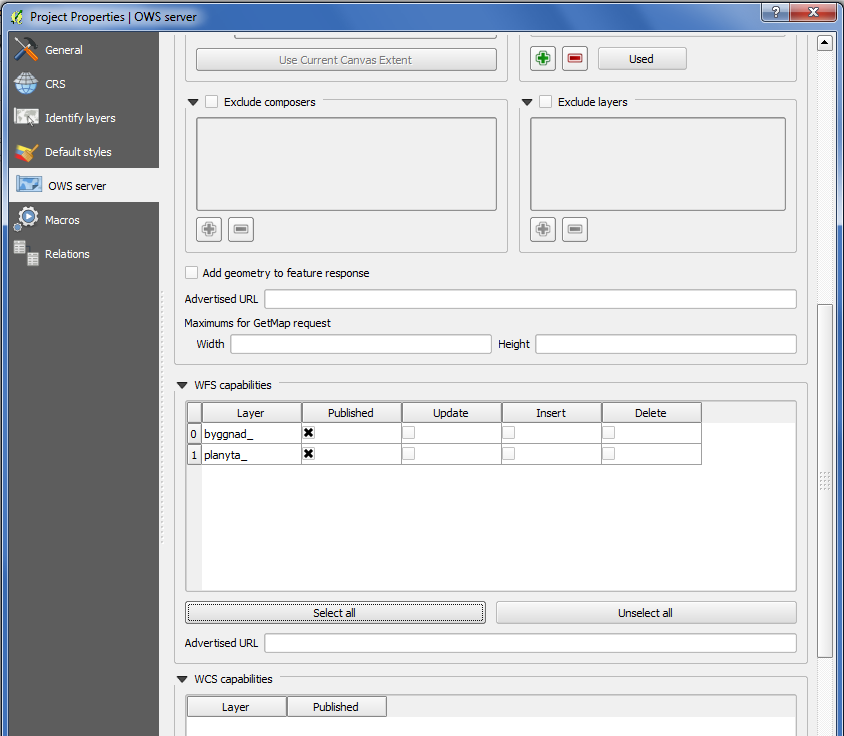Click the green plus add CRS icon

point(543,58)
